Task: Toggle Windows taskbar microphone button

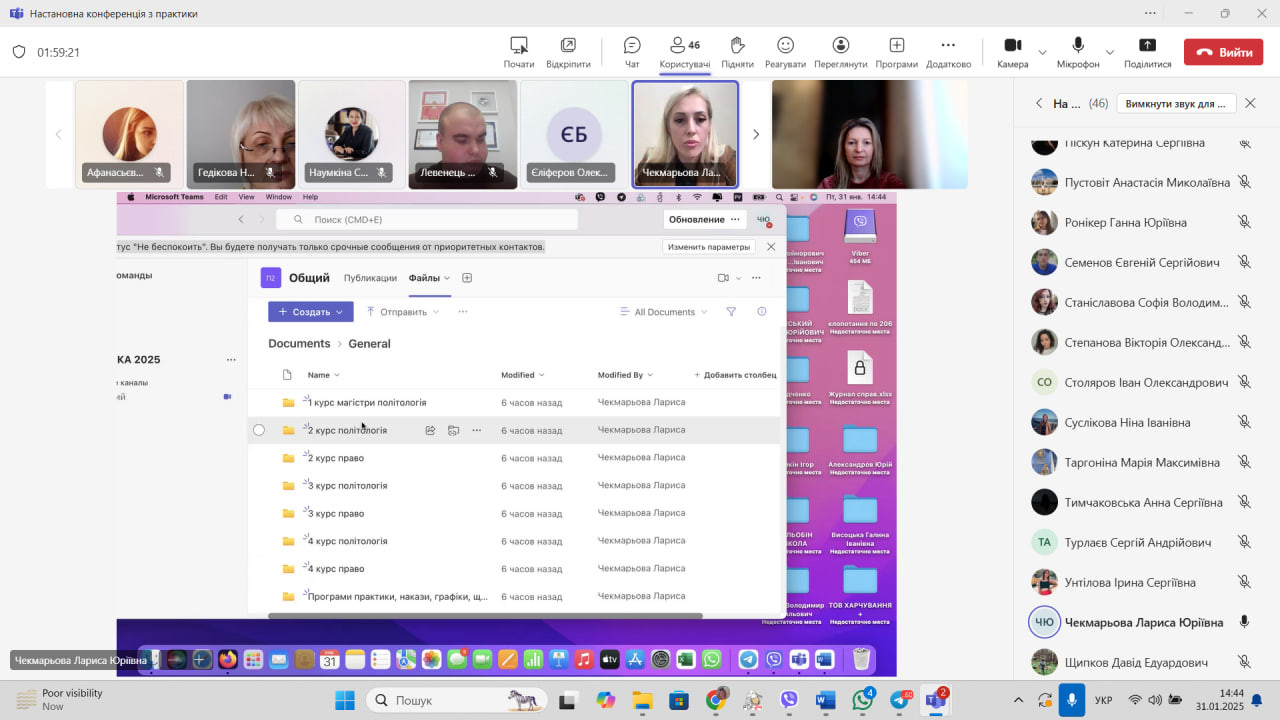Action: 1071,700
